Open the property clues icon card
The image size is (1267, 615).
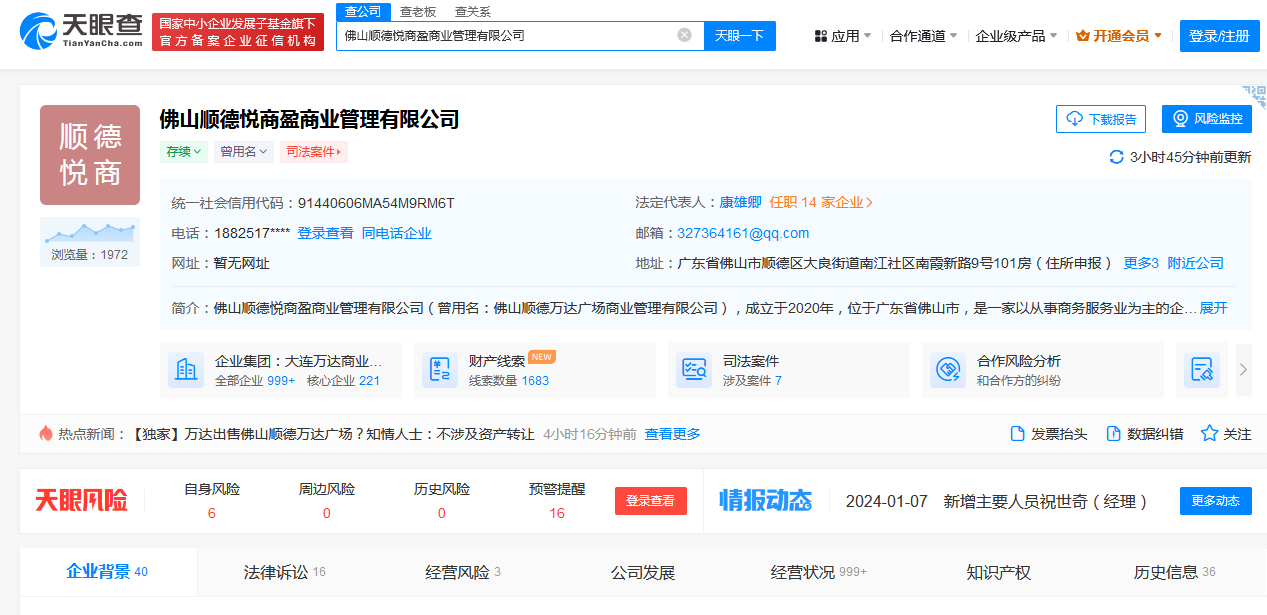click(x=438, y=370)
